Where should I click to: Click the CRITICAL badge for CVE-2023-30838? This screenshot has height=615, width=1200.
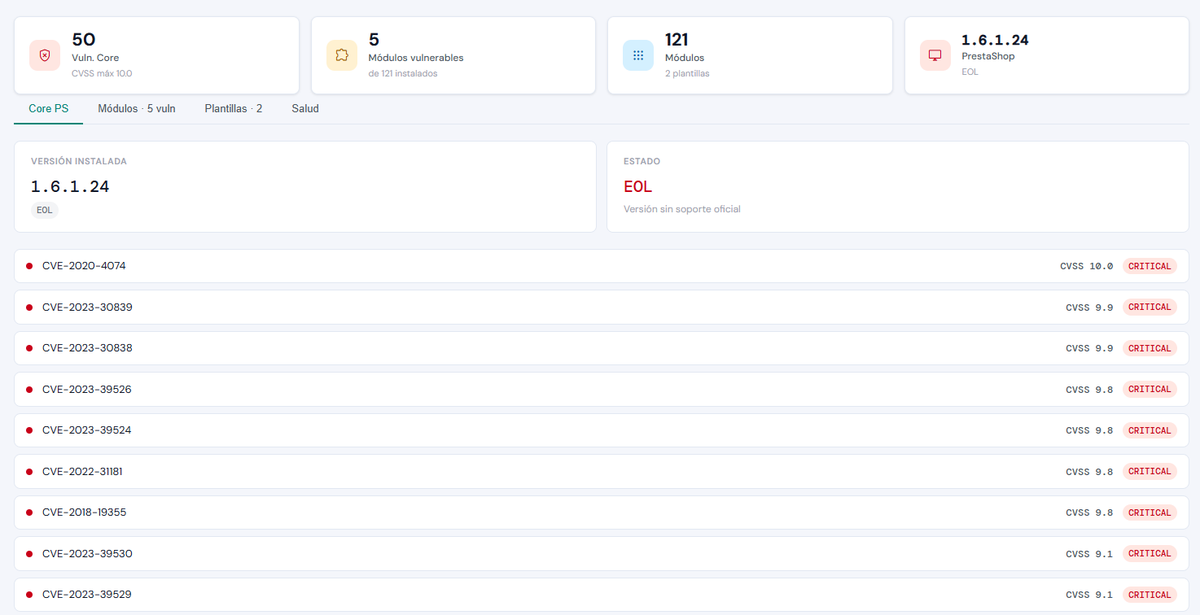1149,348
